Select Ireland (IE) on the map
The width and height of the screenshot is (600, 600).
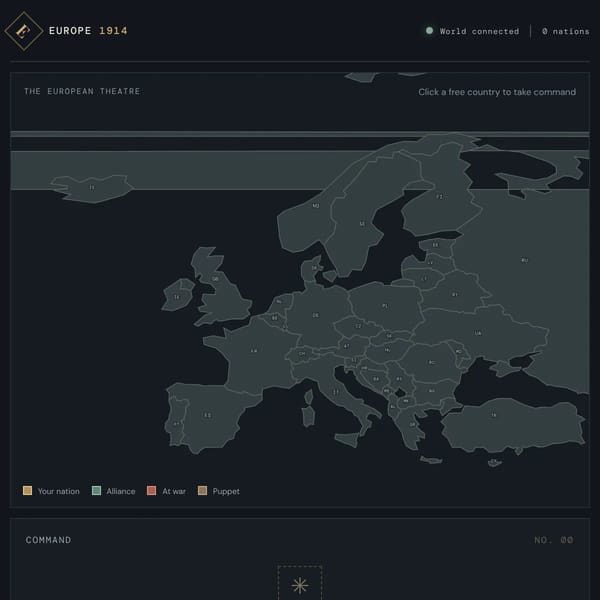pyautogui.click(x=176, y=297)
